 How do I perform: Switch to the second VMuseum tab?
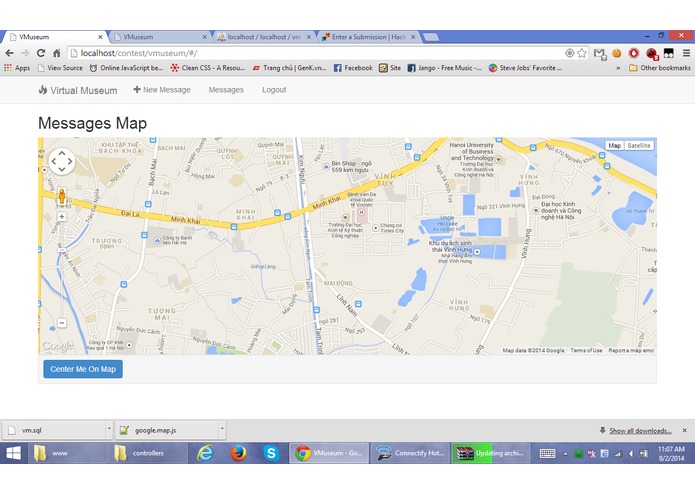pos(159,37)
